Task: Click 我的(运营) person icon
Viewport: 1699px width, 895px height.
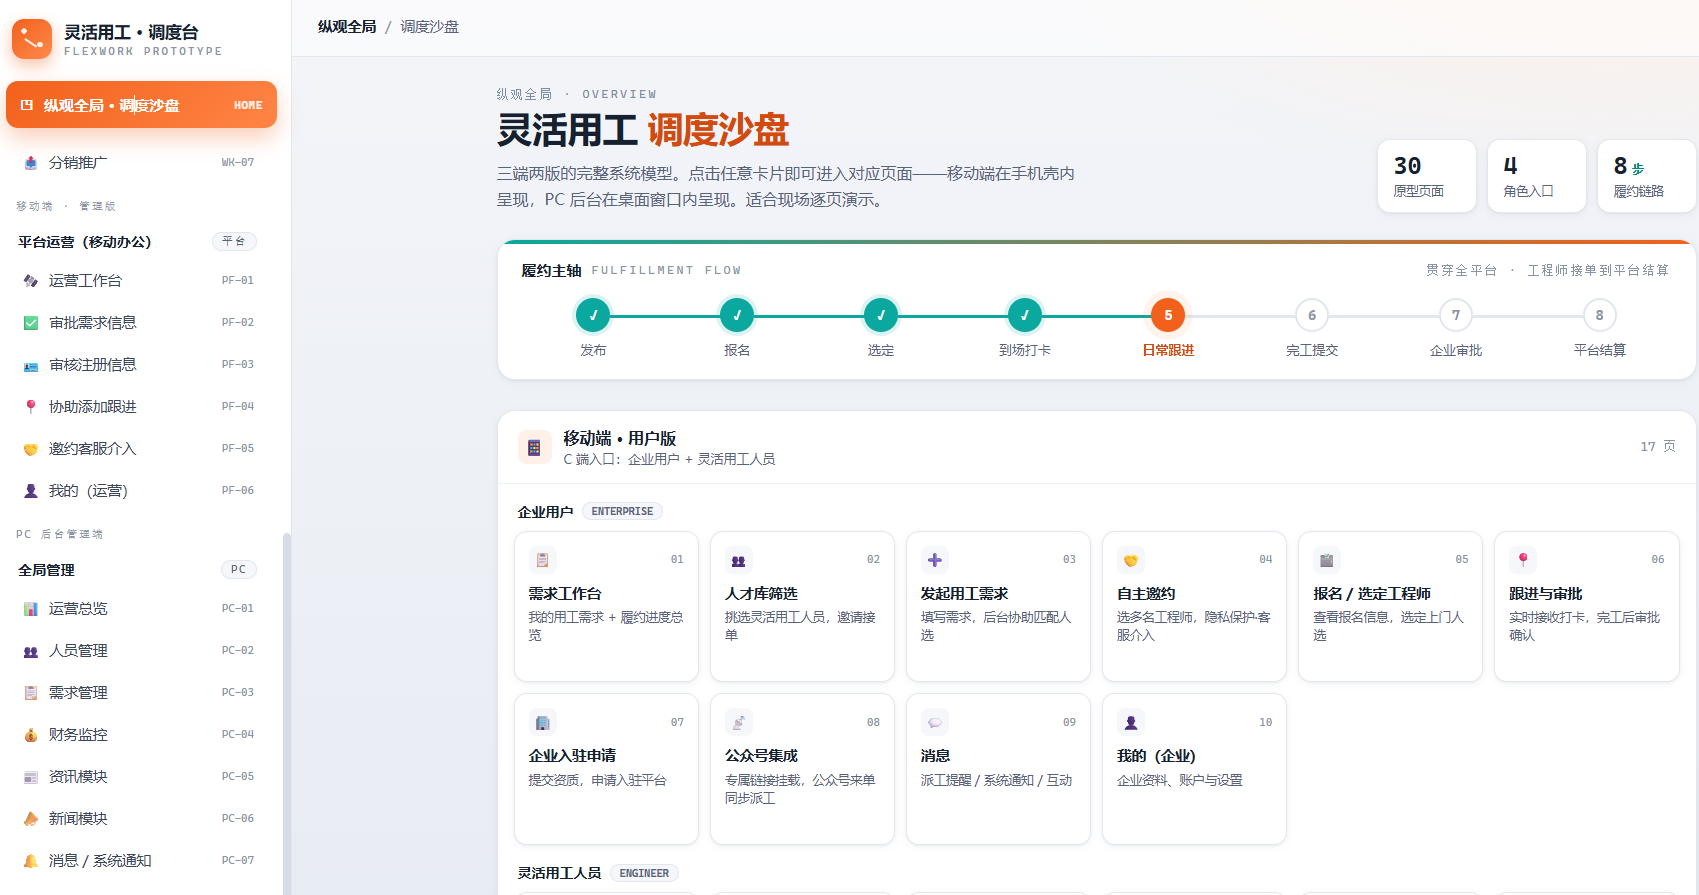Action: tap(31, 491)
